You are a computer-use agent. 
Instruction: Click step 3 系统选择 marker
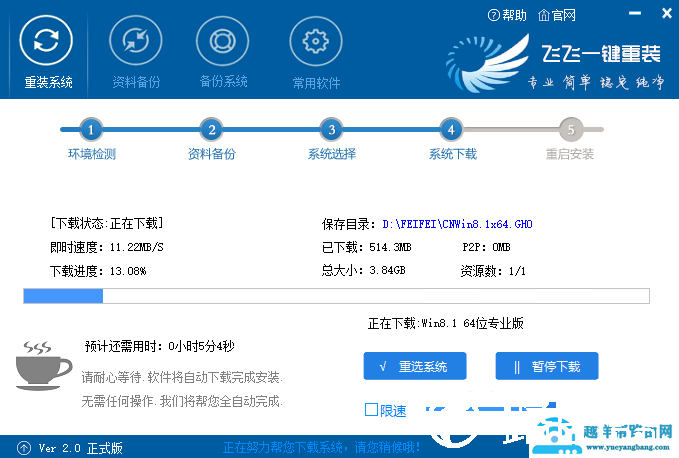coord(332,129)
